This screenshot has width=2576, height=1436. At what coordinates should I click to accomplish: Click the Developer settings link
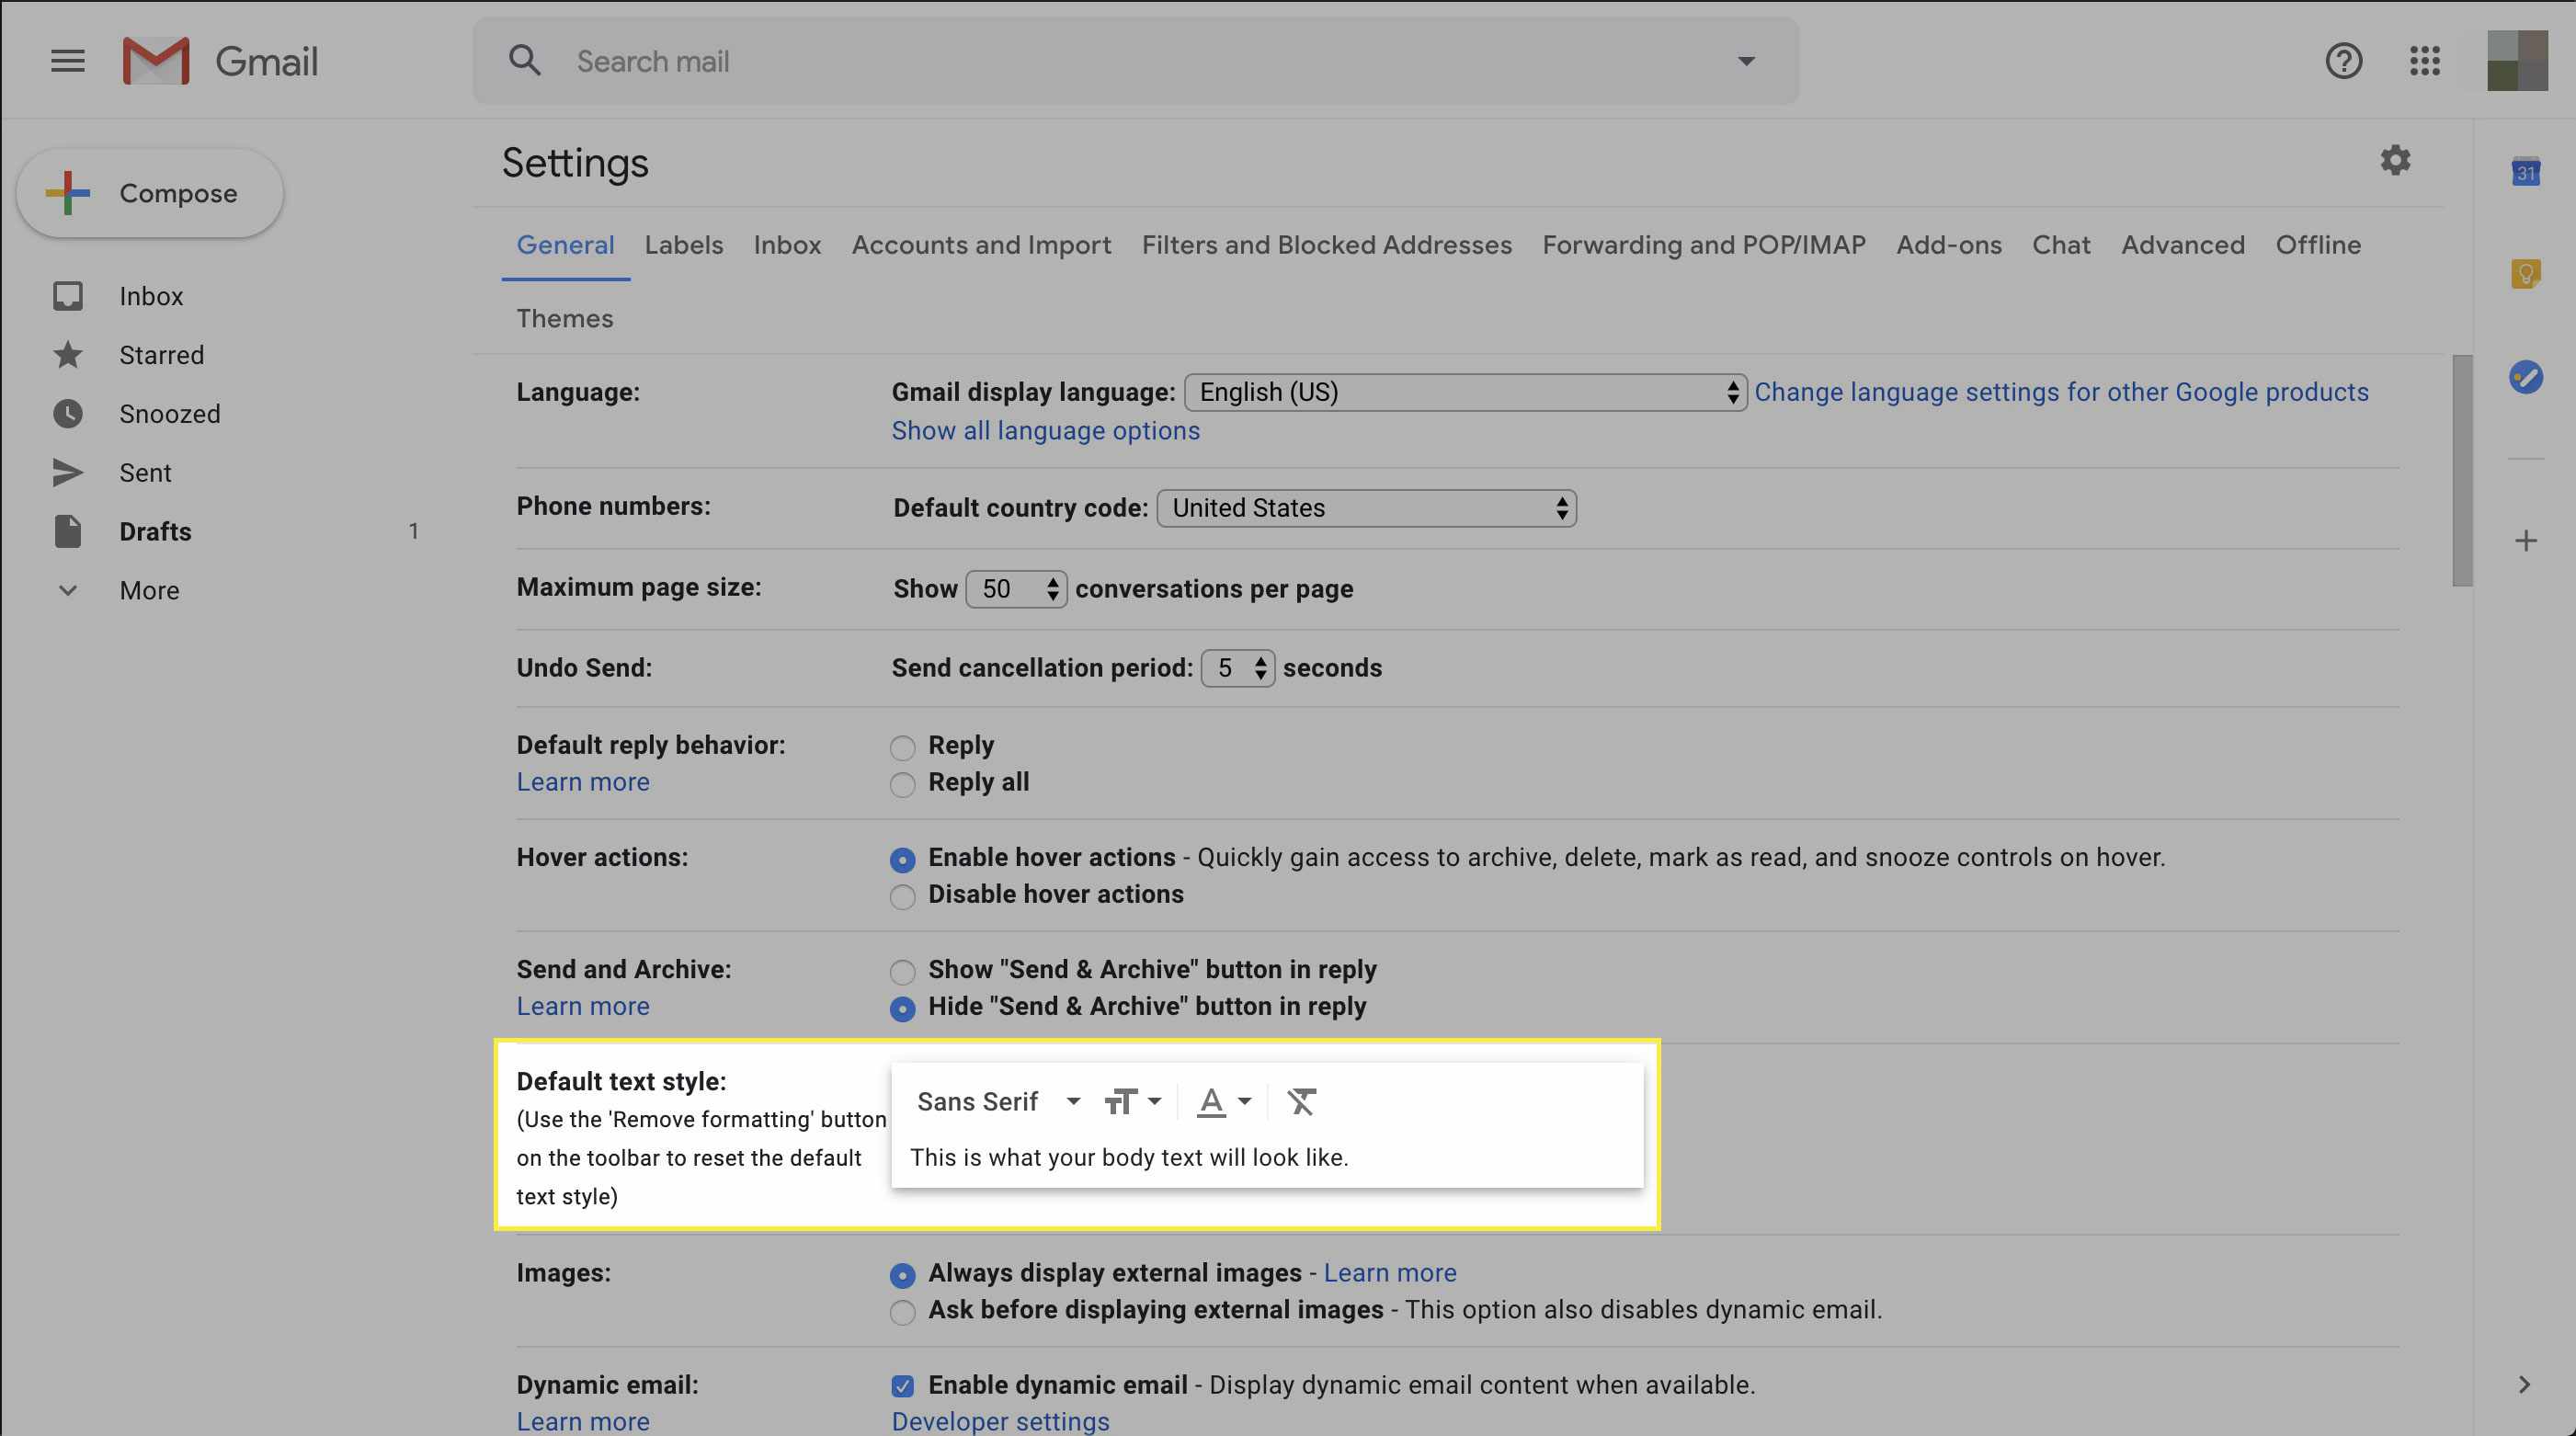(x=1000, y=1419)
